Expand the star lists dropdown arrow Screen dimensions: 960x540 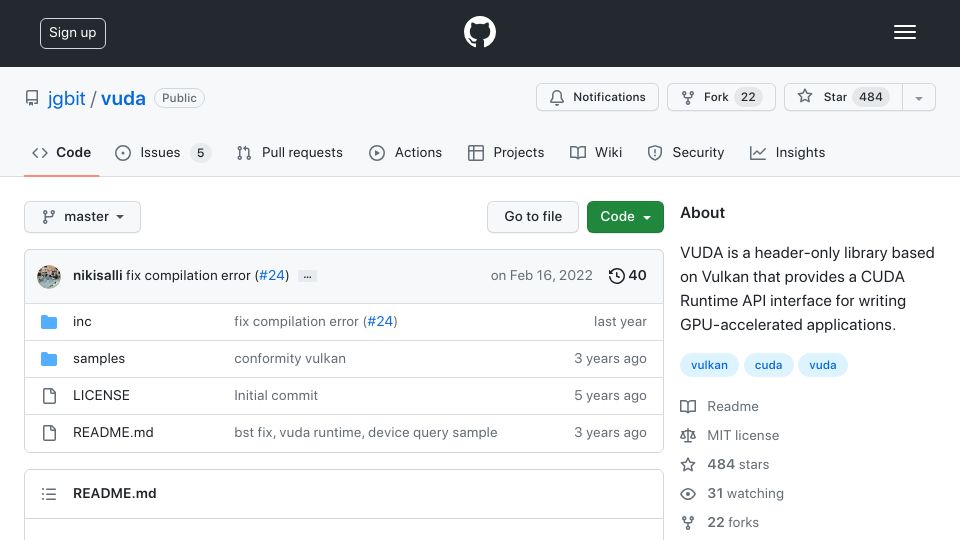[918, 98]
